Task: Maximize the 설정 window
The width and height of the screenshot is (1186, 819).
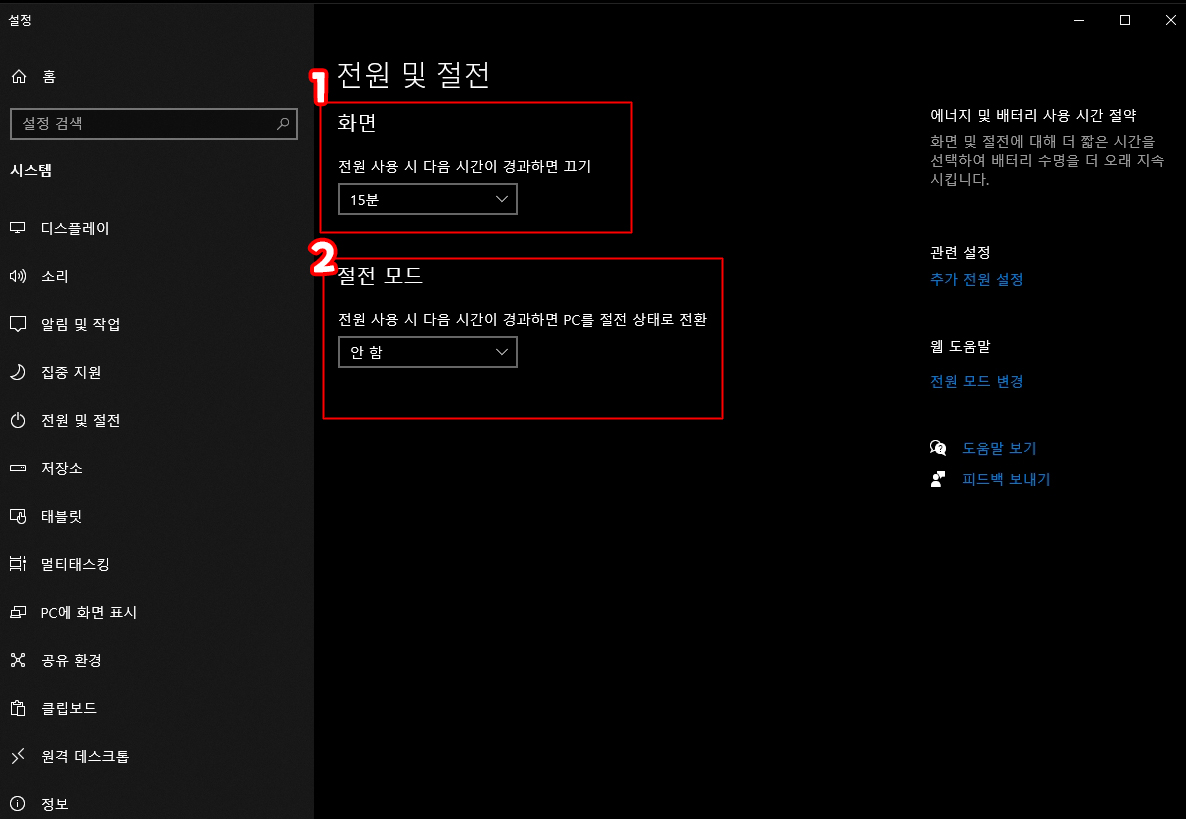Action: coord(1125,20)
